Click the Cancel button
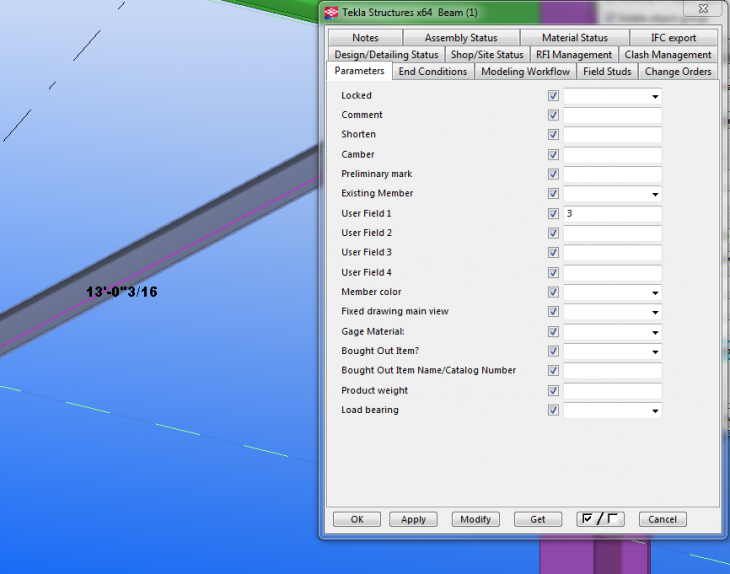 [x=662, y=520]
